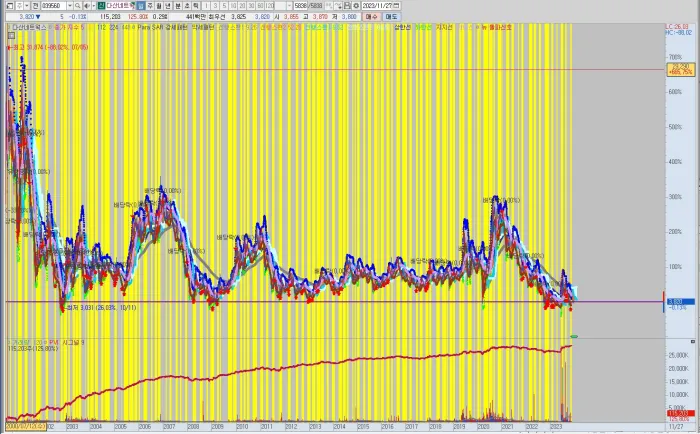
Task: Click the speaker sound icon in toolbar
Action: [87, 6]
